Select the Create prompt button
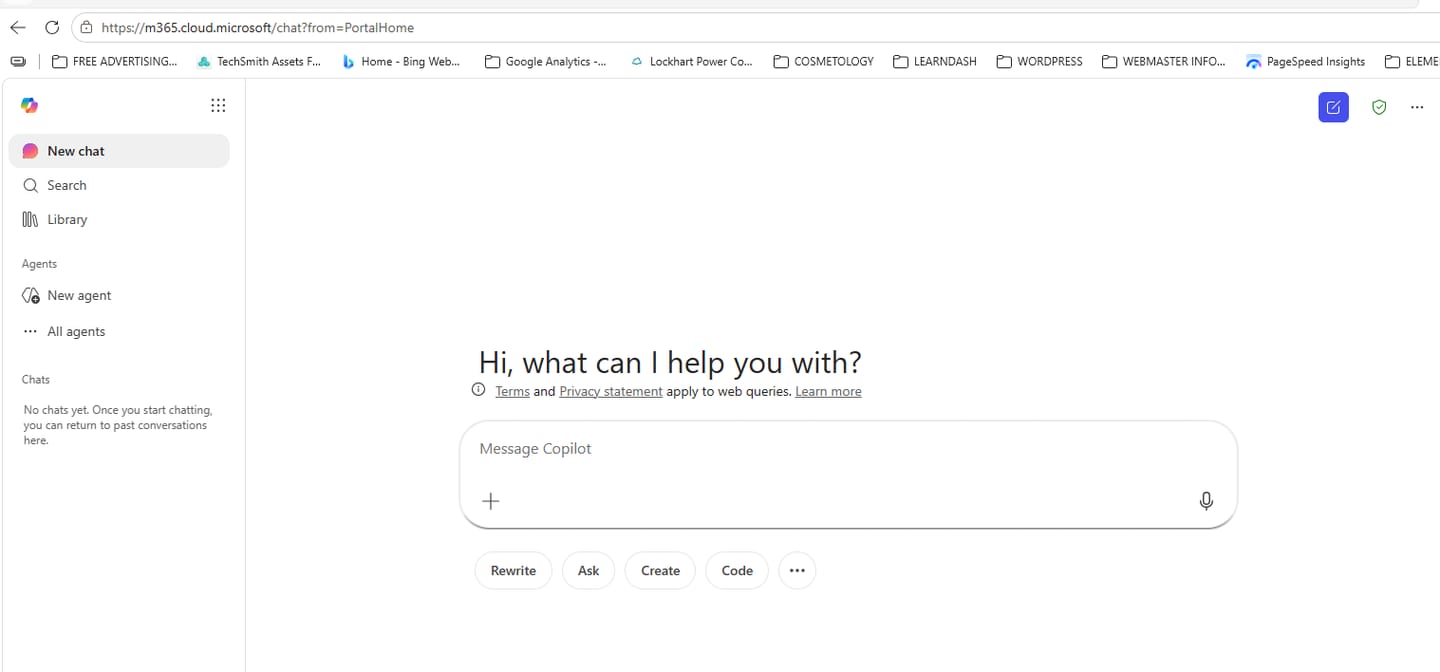Image resolution: width=1440 pixels, height=672 pixels. pyautogui.click(x=660, y=570)
